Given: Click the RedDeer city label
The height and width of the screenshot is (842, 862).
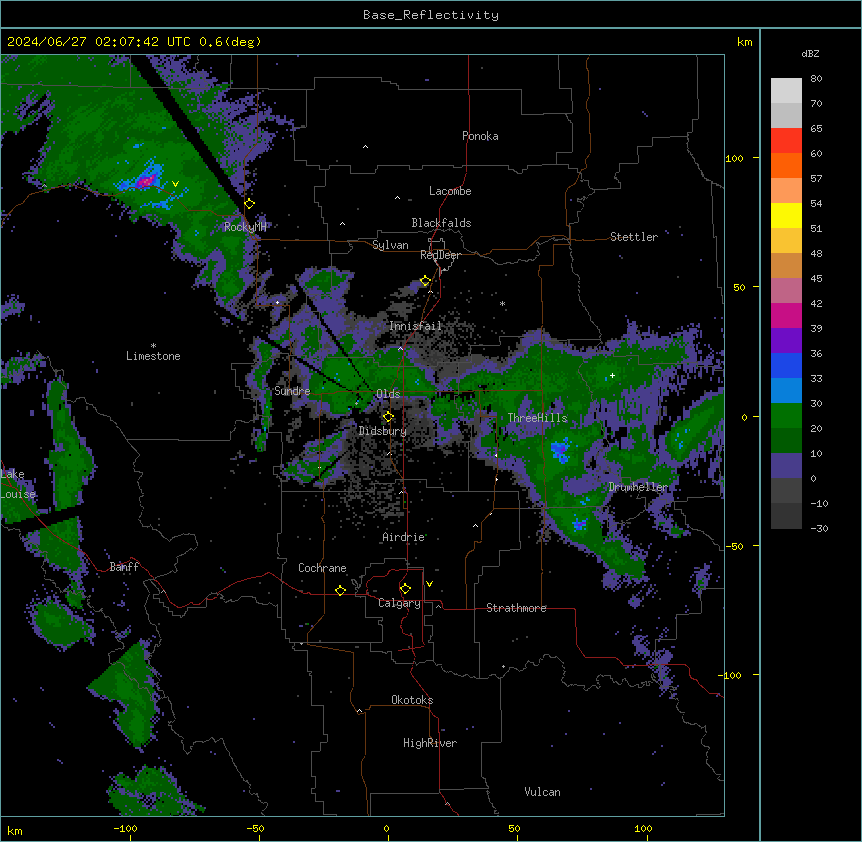Looking at the screenshot, I should pos(440,255).
